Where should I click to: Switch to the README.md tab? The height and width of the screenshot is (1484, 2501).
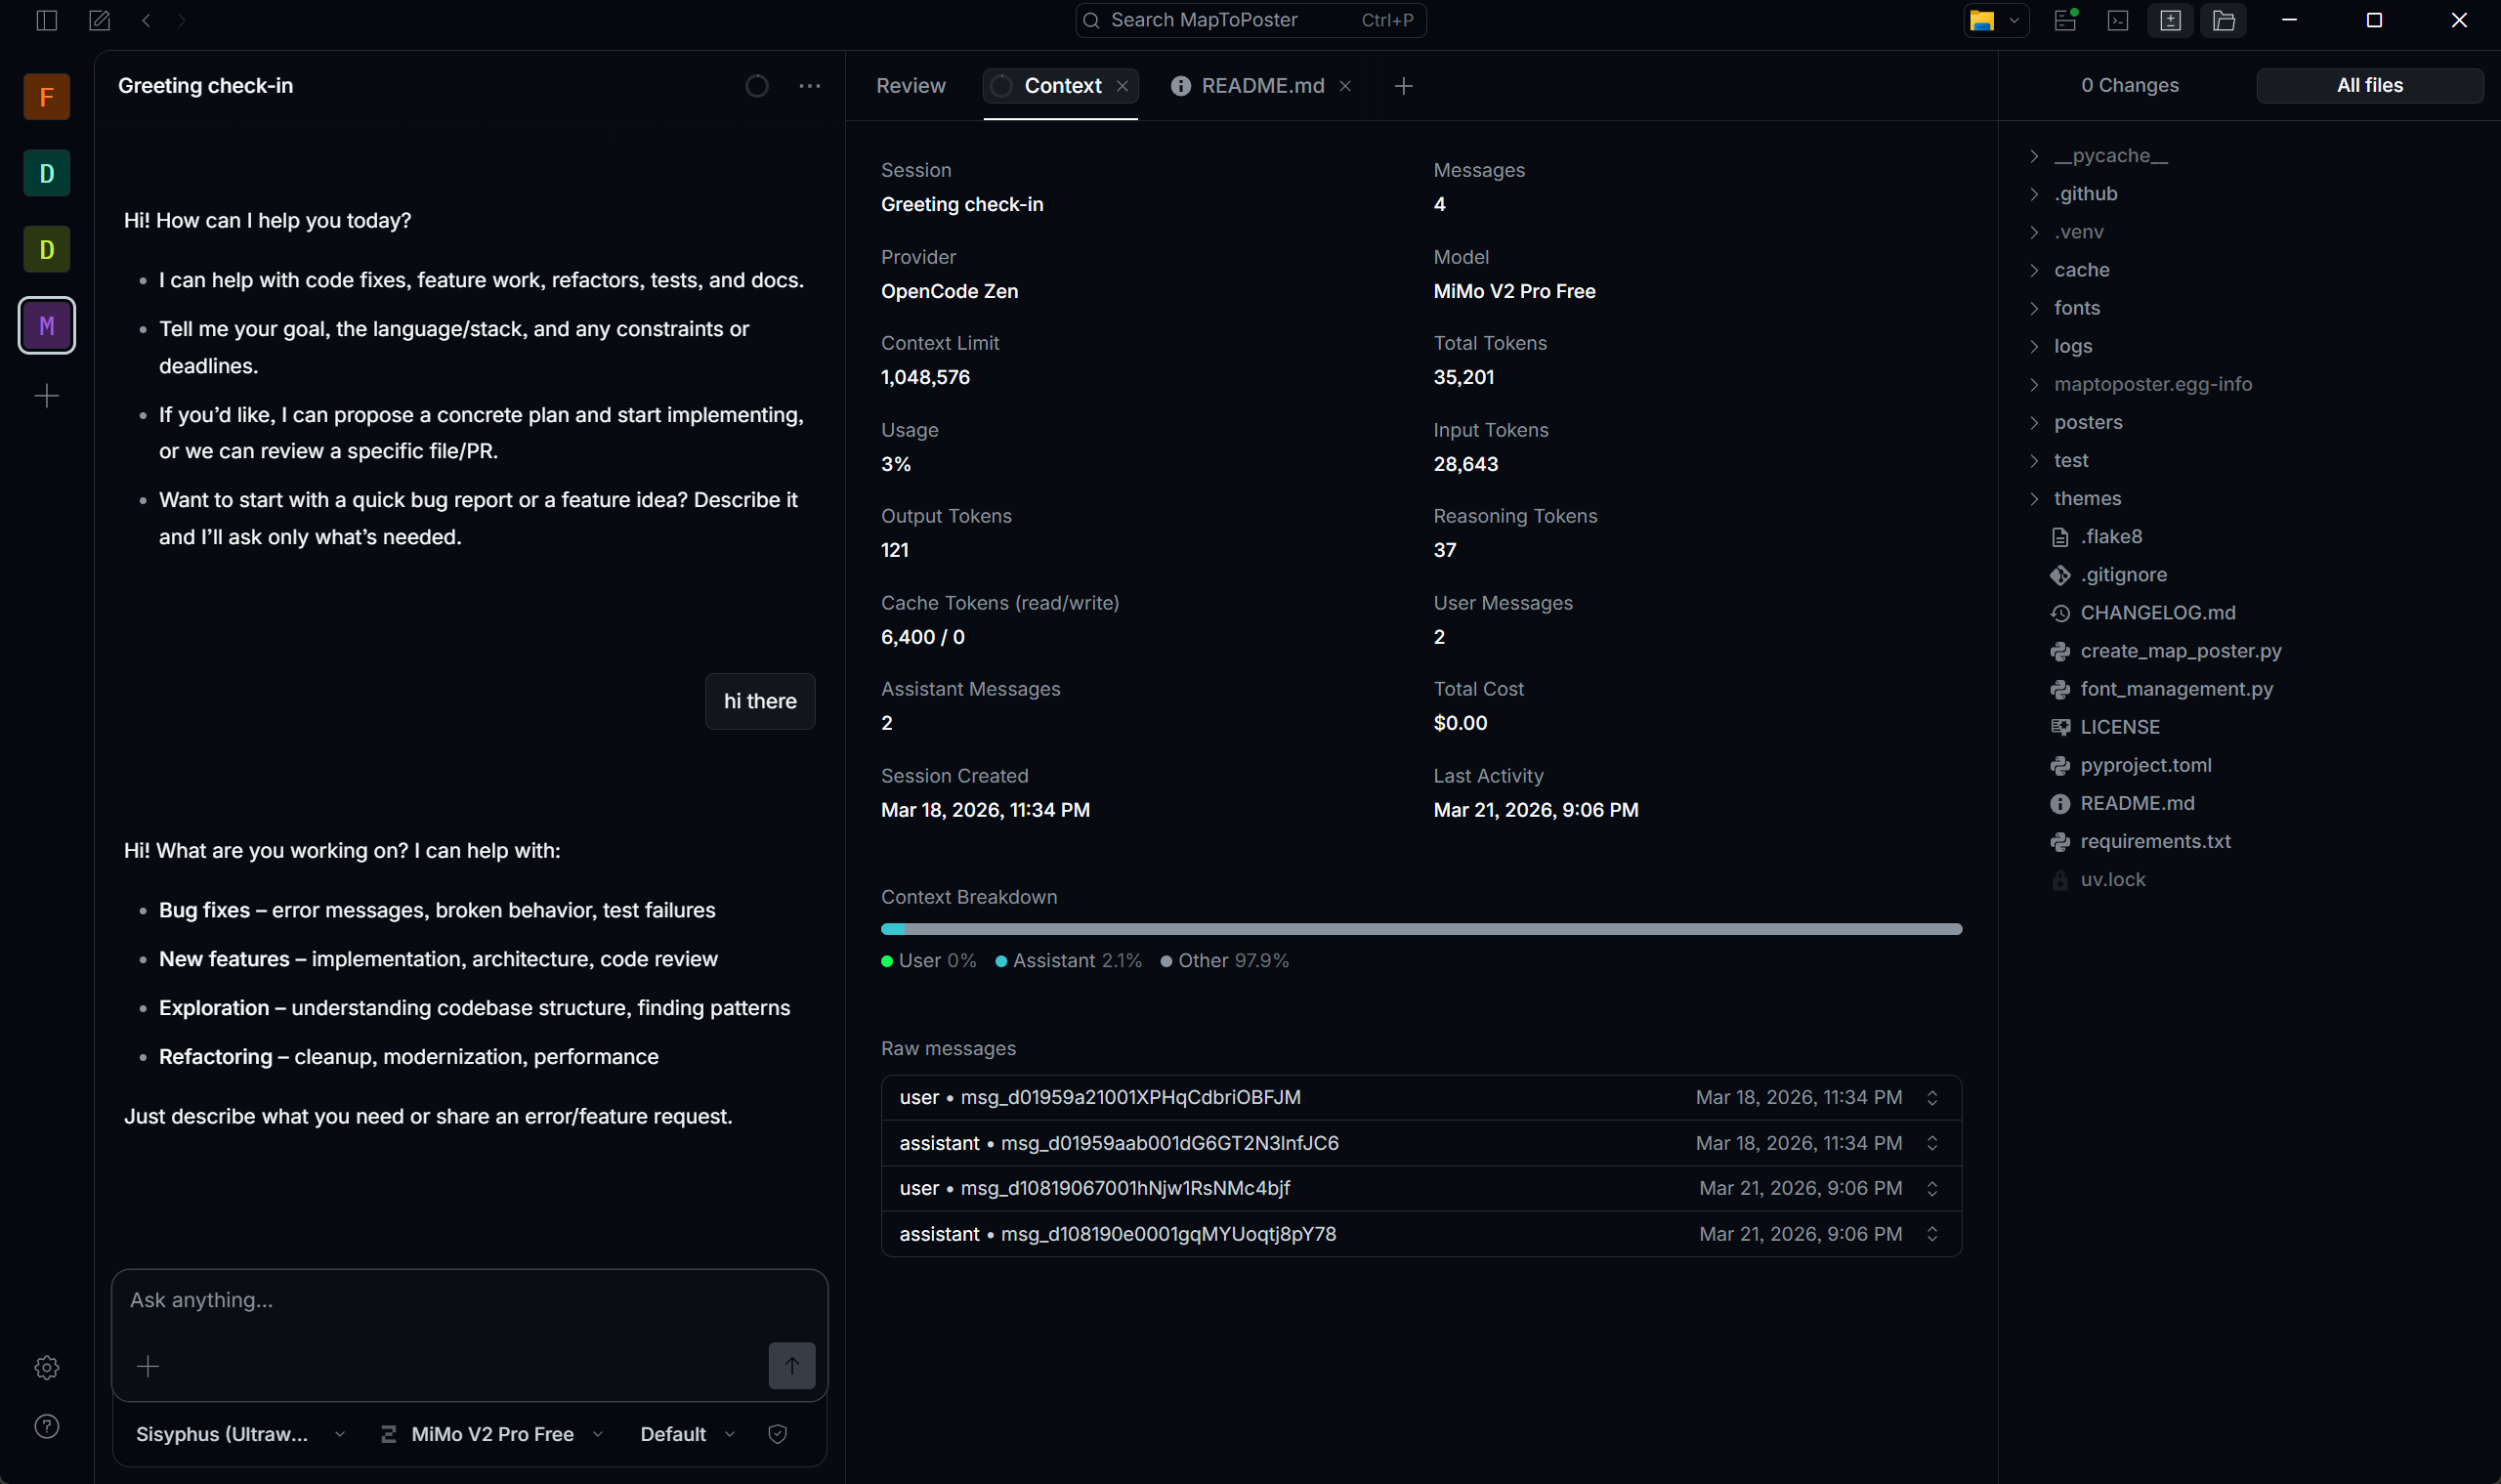tap(1262, 86)
